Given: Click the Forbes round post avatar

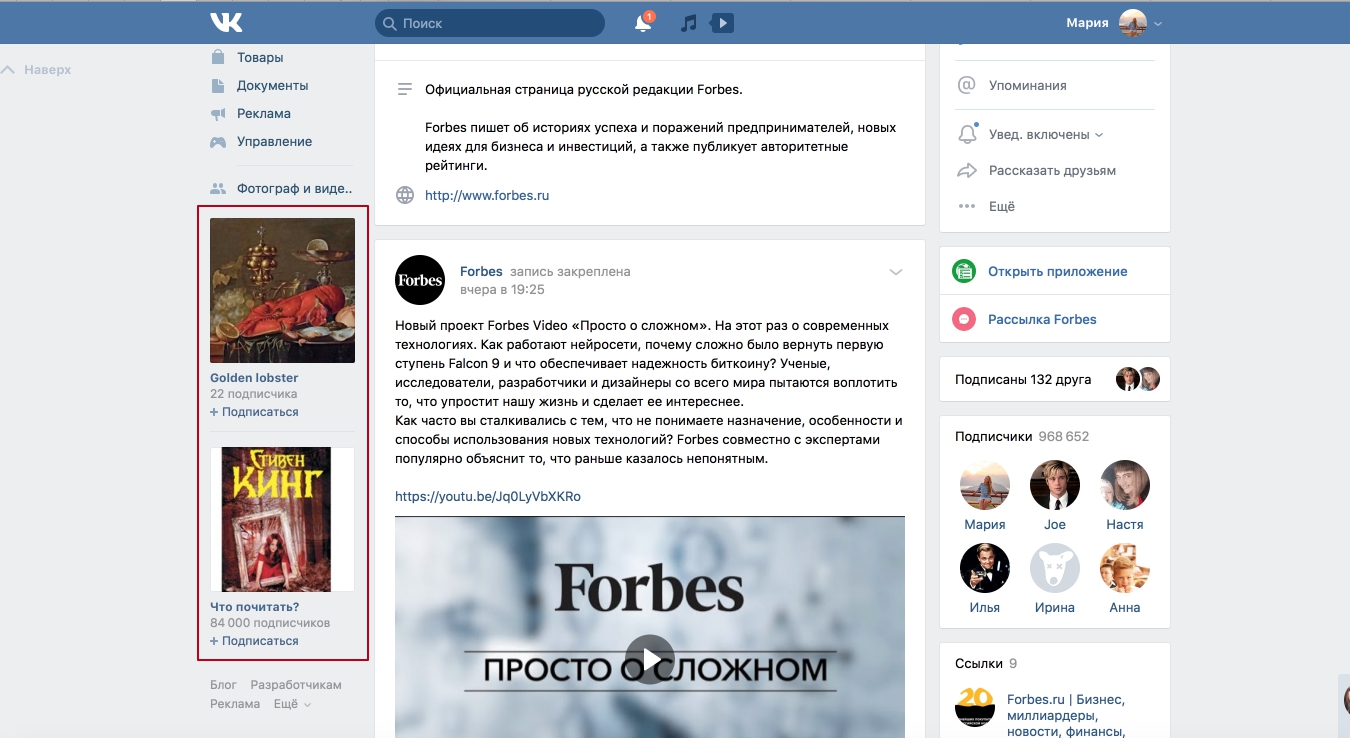Looking at the screenshot, I should point(420,280).
